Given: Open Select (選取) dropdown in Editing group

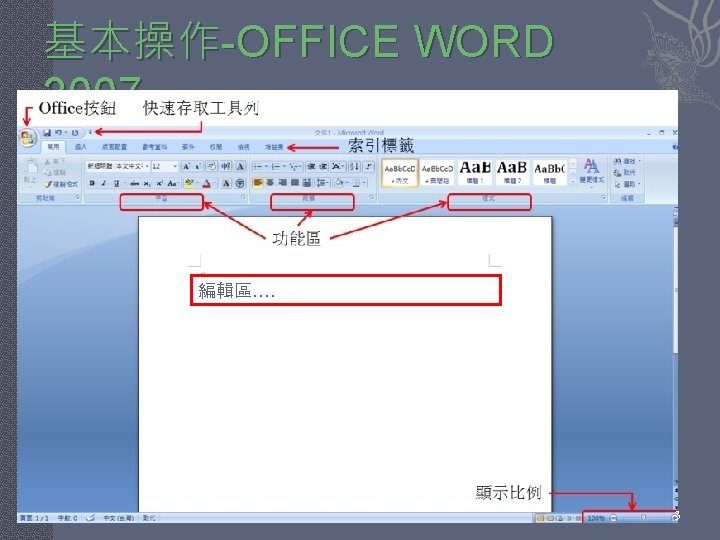Looking at the screenshot, I should [x=626, y=184].
